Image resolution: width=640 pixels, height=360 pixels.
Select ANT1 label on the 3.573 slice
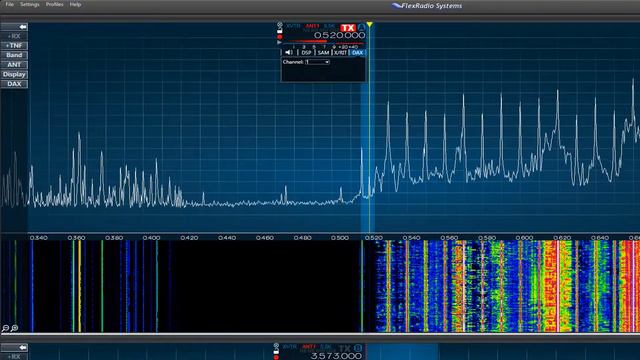pyautogui.click(x=309, y=347)
